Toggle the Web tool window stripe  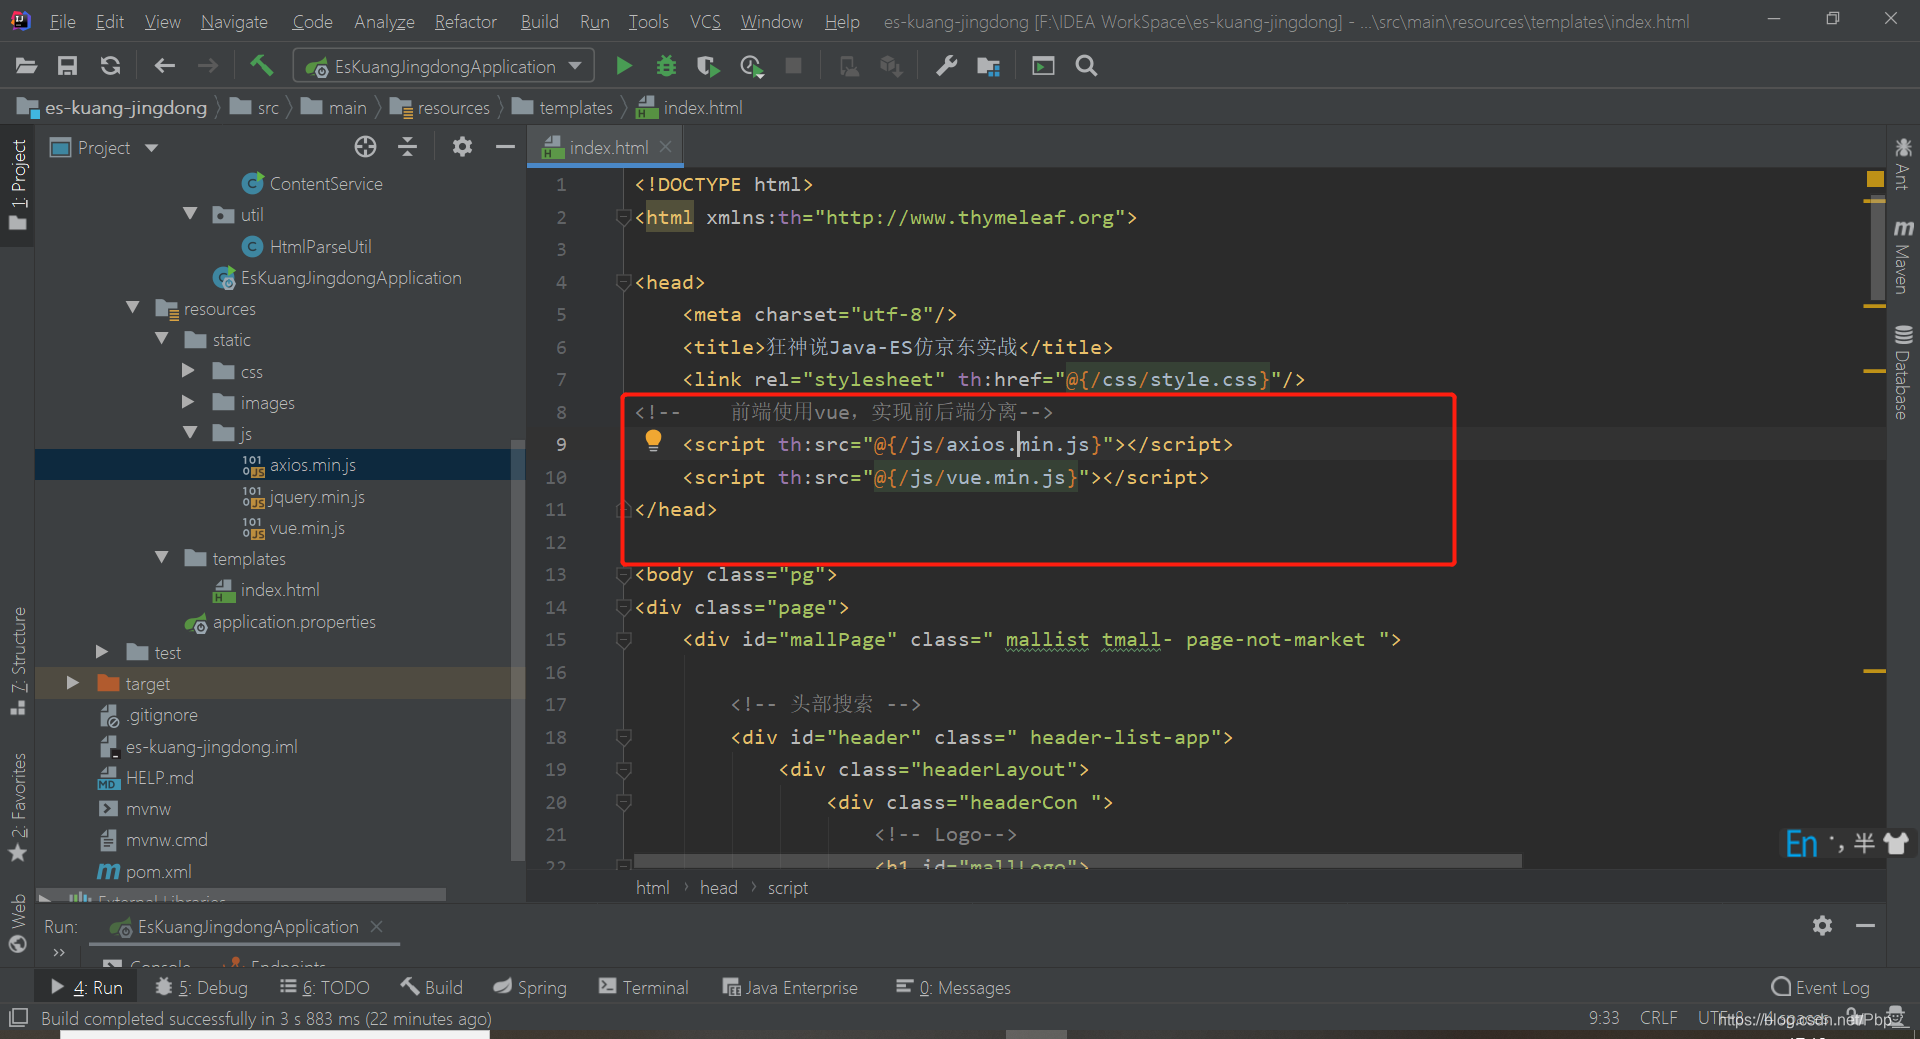pyautogui.click(x=18, y=924)
